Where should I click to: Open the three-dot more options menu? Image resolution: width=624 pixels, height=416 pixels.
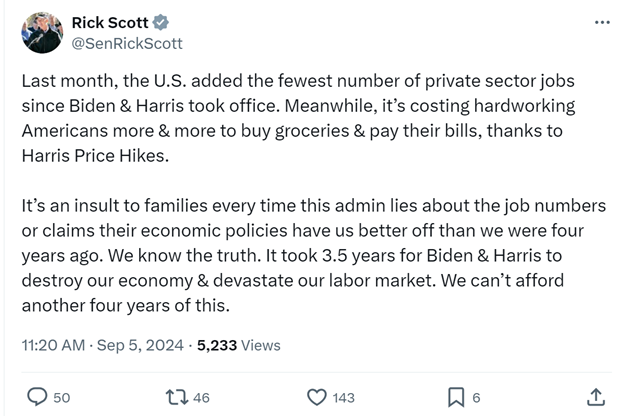pyautogui.click(x=602, y=22)
